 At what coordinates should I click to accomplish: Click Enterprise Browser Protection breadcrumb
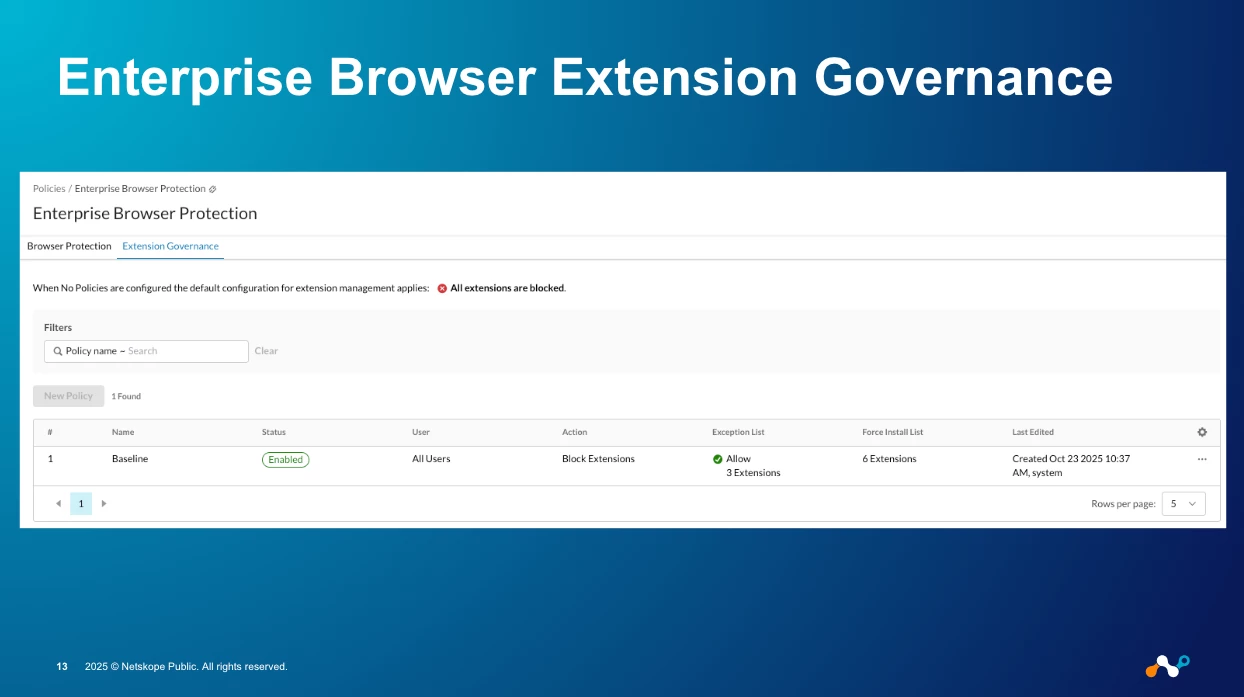[x=140, y=189]
